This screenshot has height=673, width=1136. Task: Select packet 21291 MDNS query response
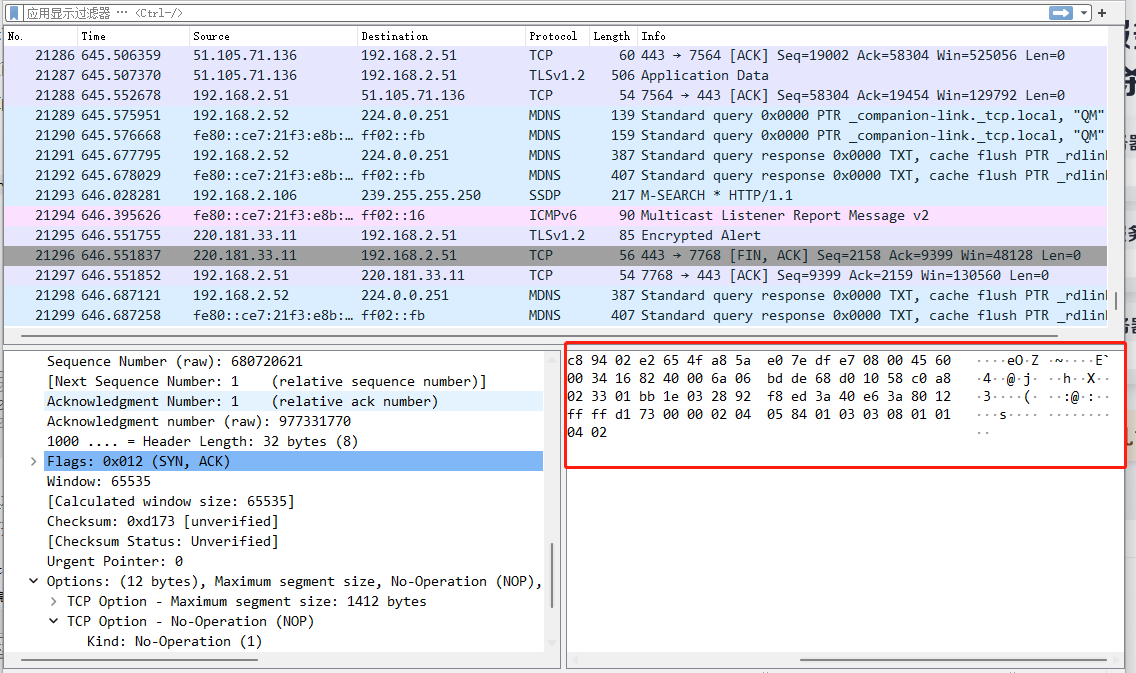556,156
